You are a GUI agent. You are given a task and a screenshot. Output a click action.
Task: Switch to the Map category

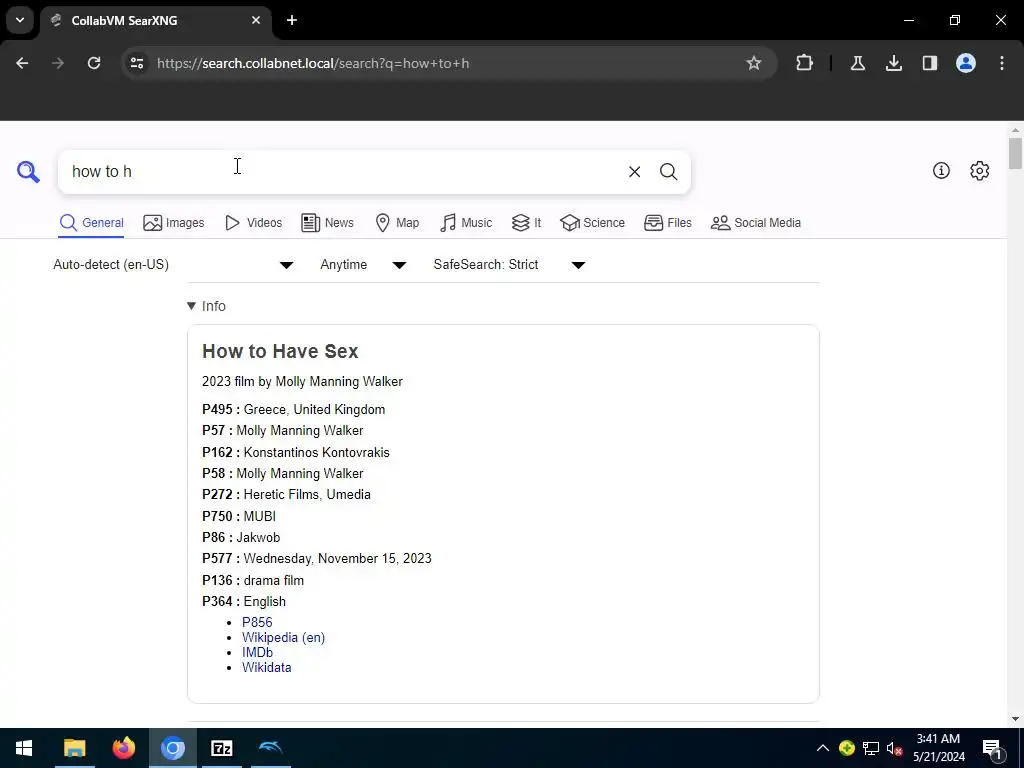point(397,223)
